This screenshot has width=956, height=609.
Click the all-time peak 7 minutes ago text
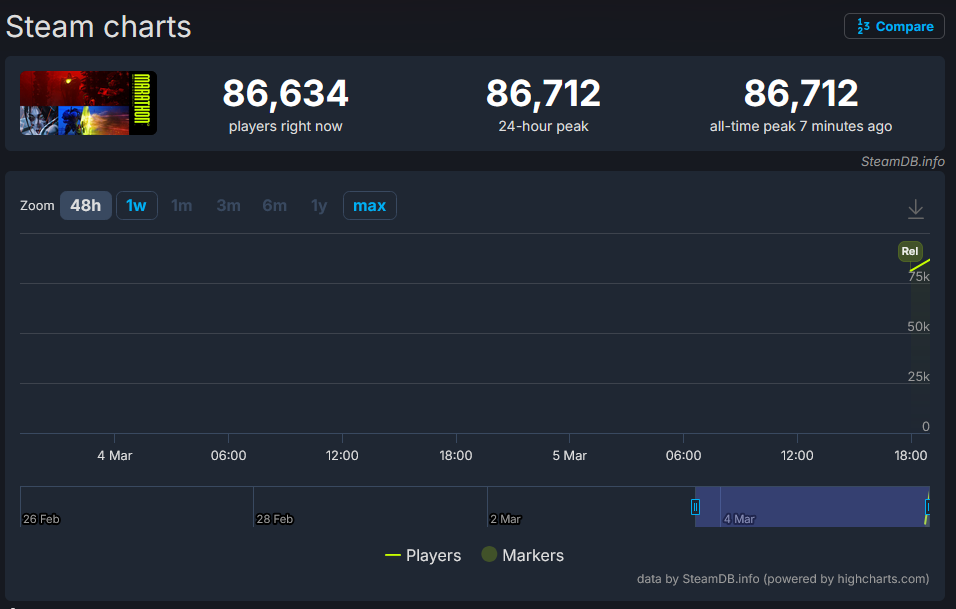pos(801,126)
